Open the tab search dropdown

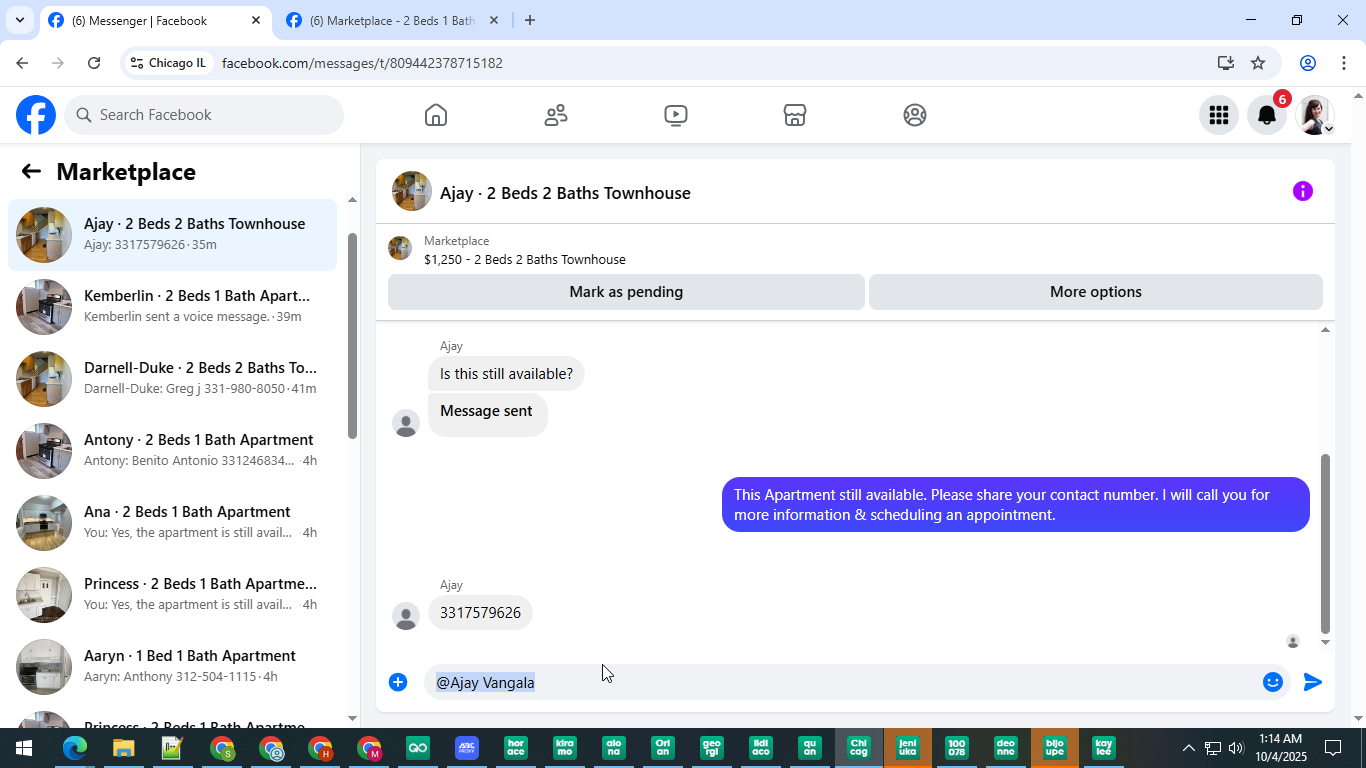(x=19, y=20)
